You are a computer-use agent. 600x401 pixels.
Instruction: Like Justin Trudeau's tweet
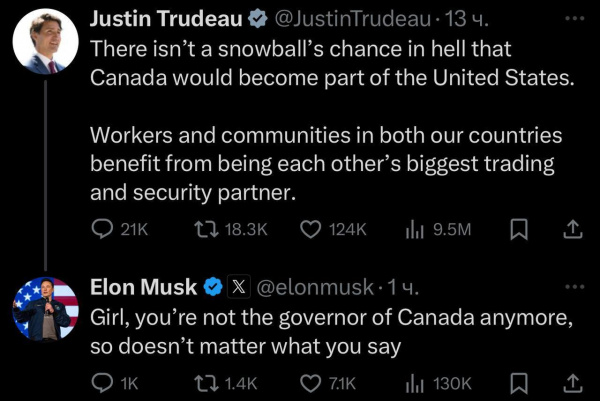(x=310, y=230)
